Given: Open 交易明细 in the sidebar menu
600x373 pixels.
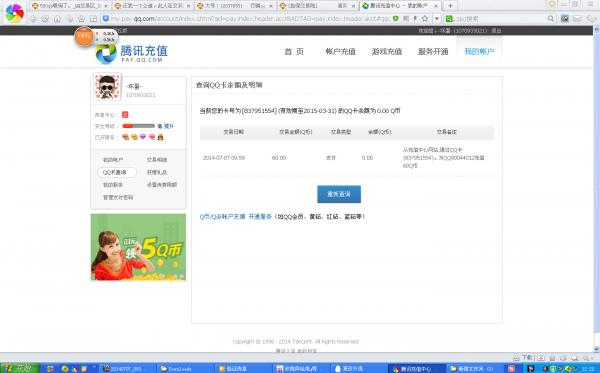Looking at the screenshot, I should pos(157,160).
